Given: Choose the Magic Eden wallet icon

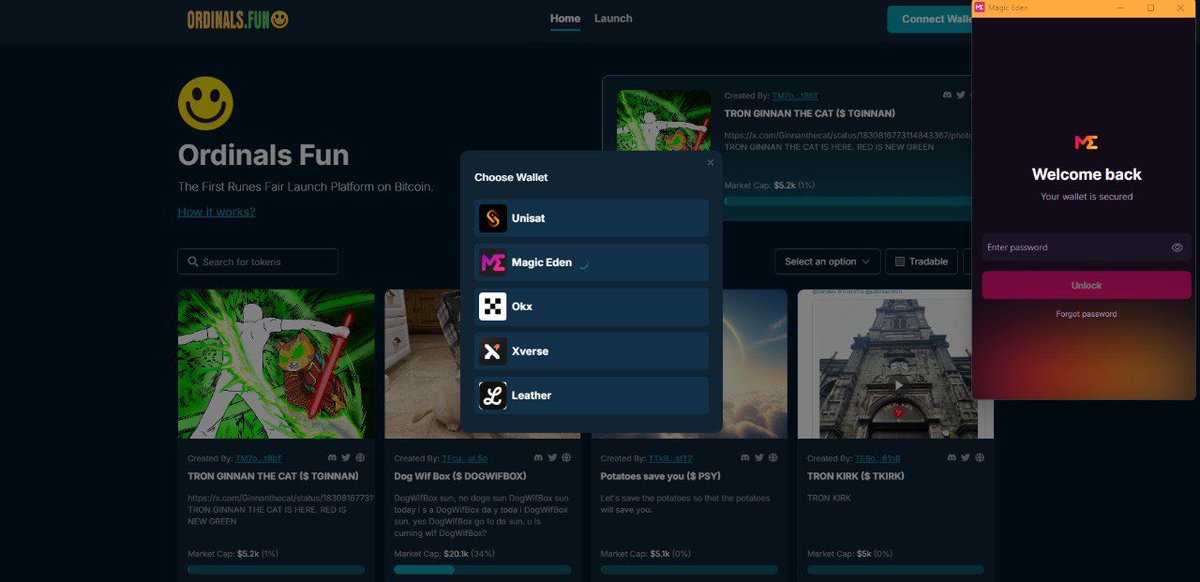Looking at the screenshot, I should [x=492, y=262].
